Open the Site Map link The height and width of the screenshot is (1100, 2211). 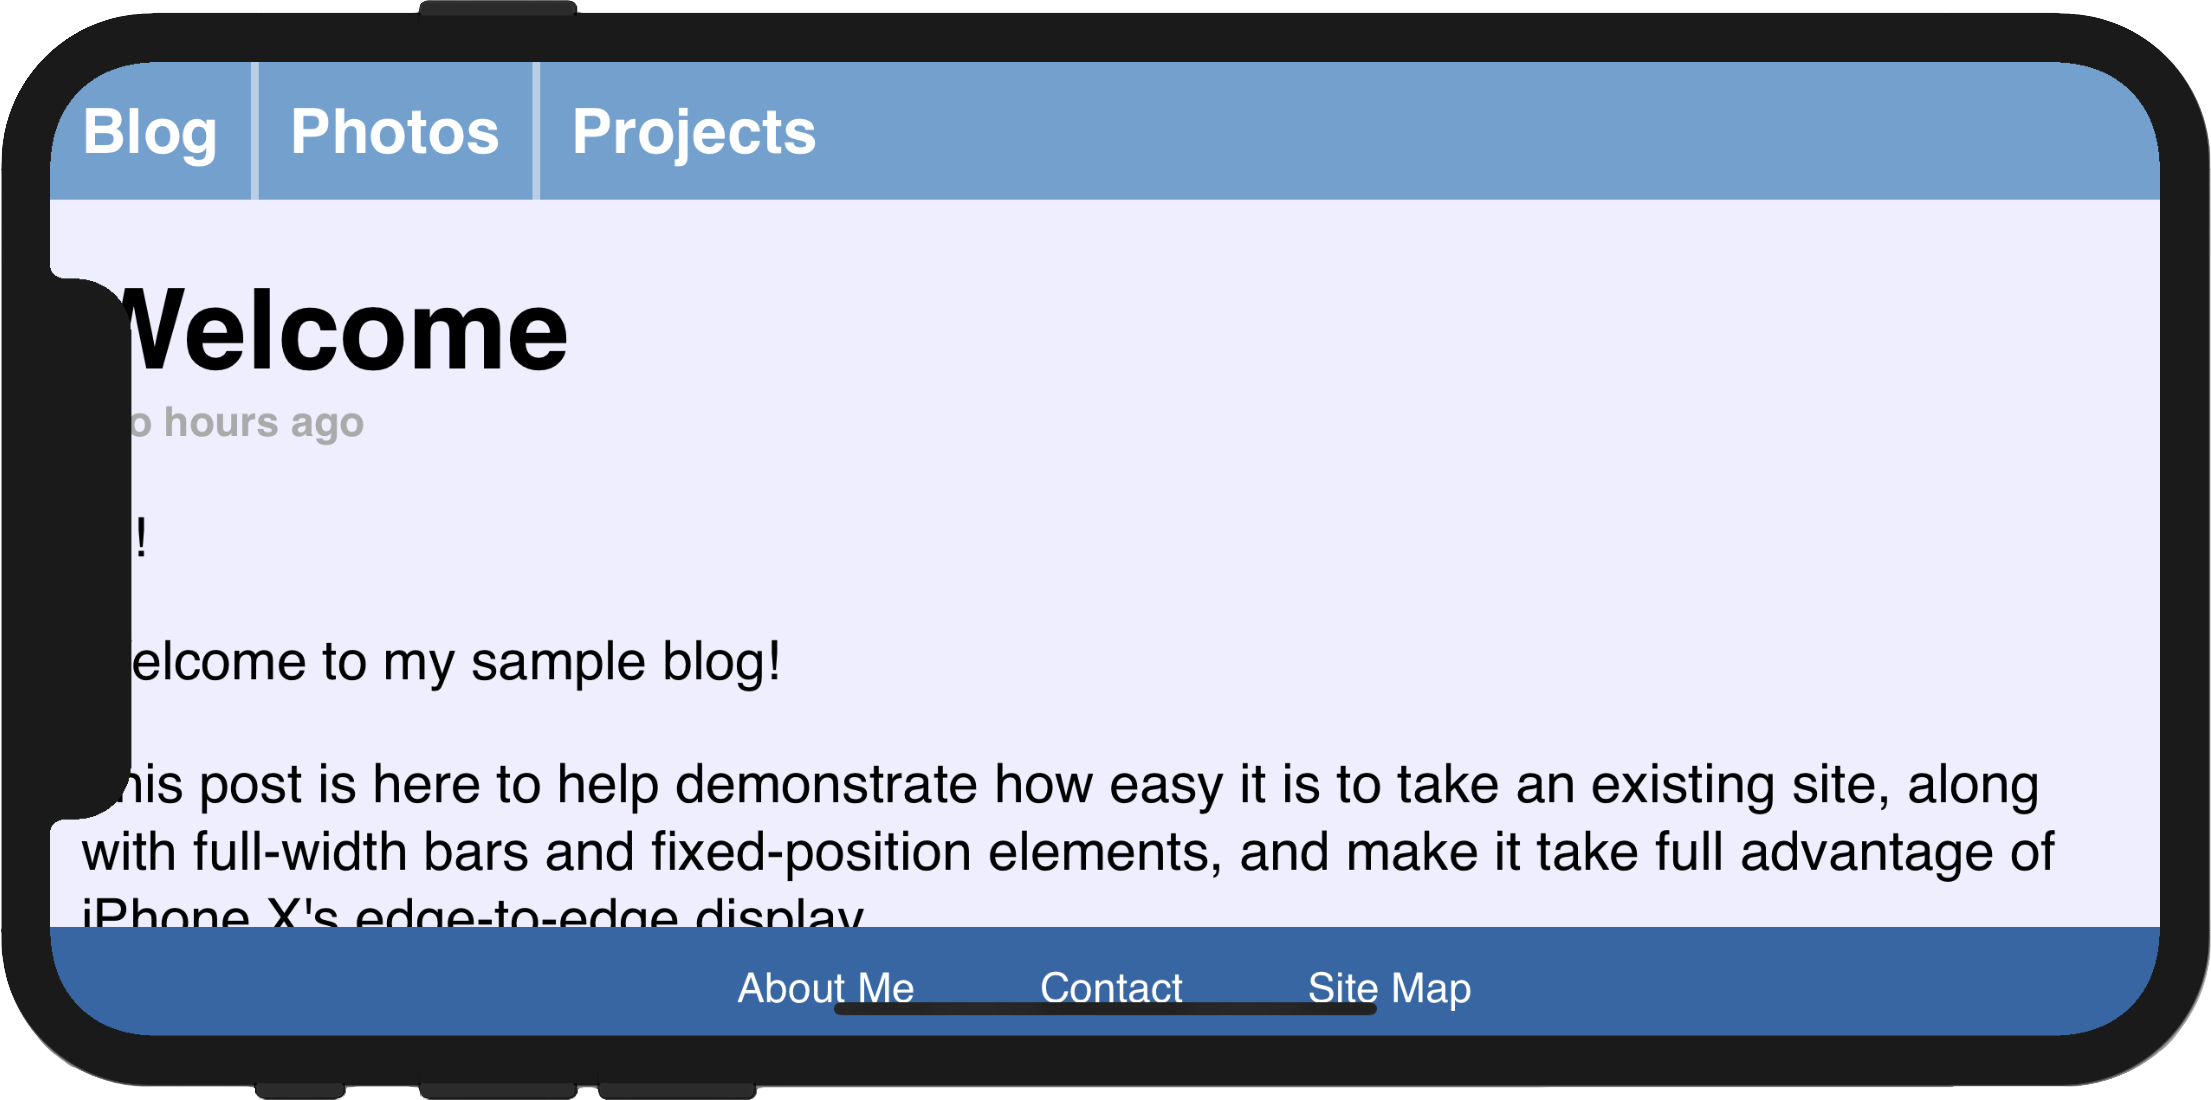pos(1389,988)
